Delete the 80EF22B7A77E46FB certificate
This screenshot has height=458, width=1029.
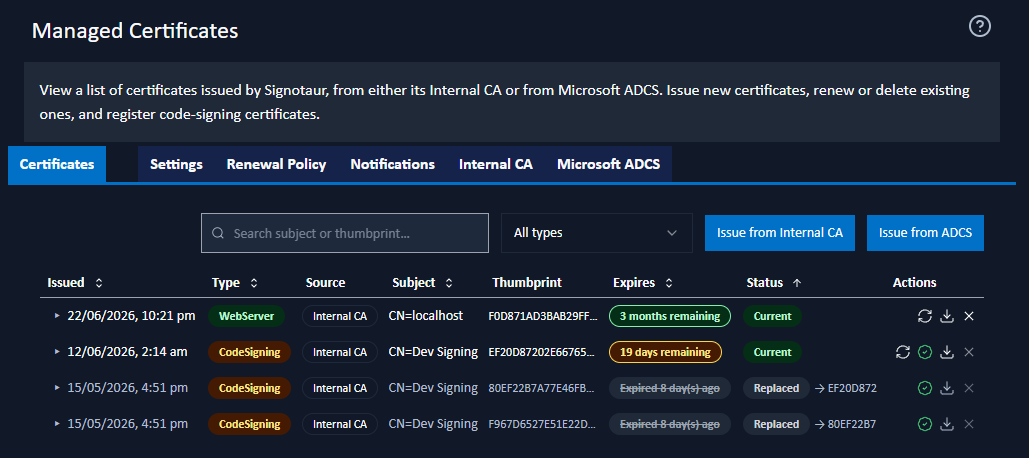(969, 388)
